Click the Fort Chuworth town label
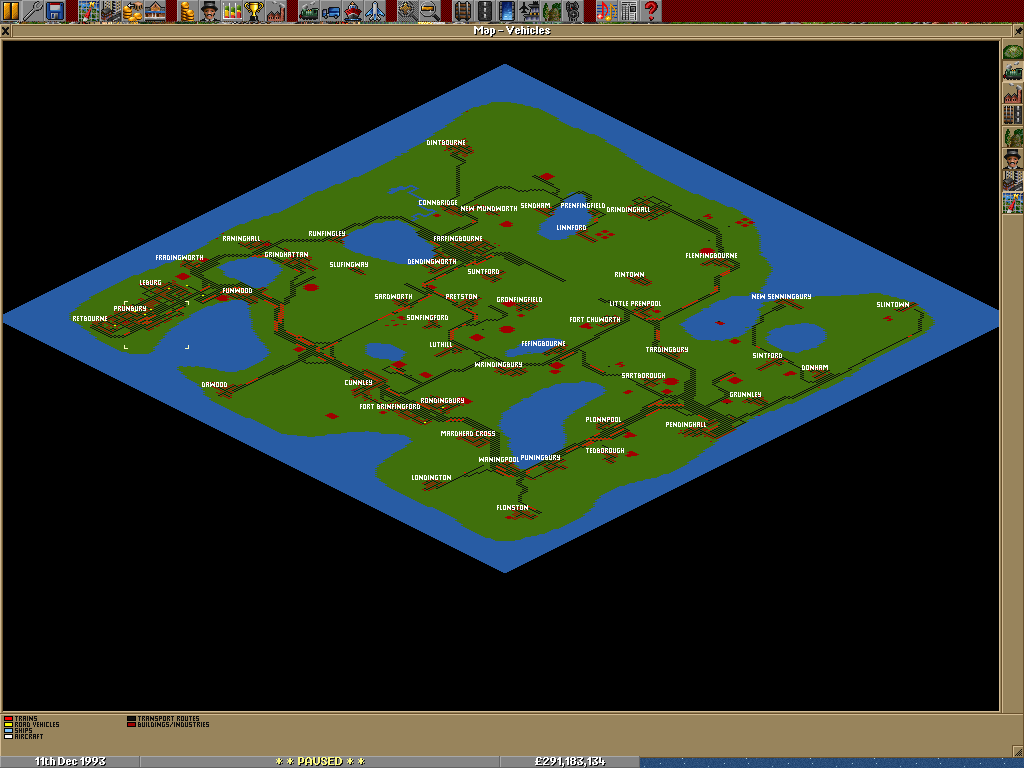This screenshot has height=768, width=1024. pos(595,320)
